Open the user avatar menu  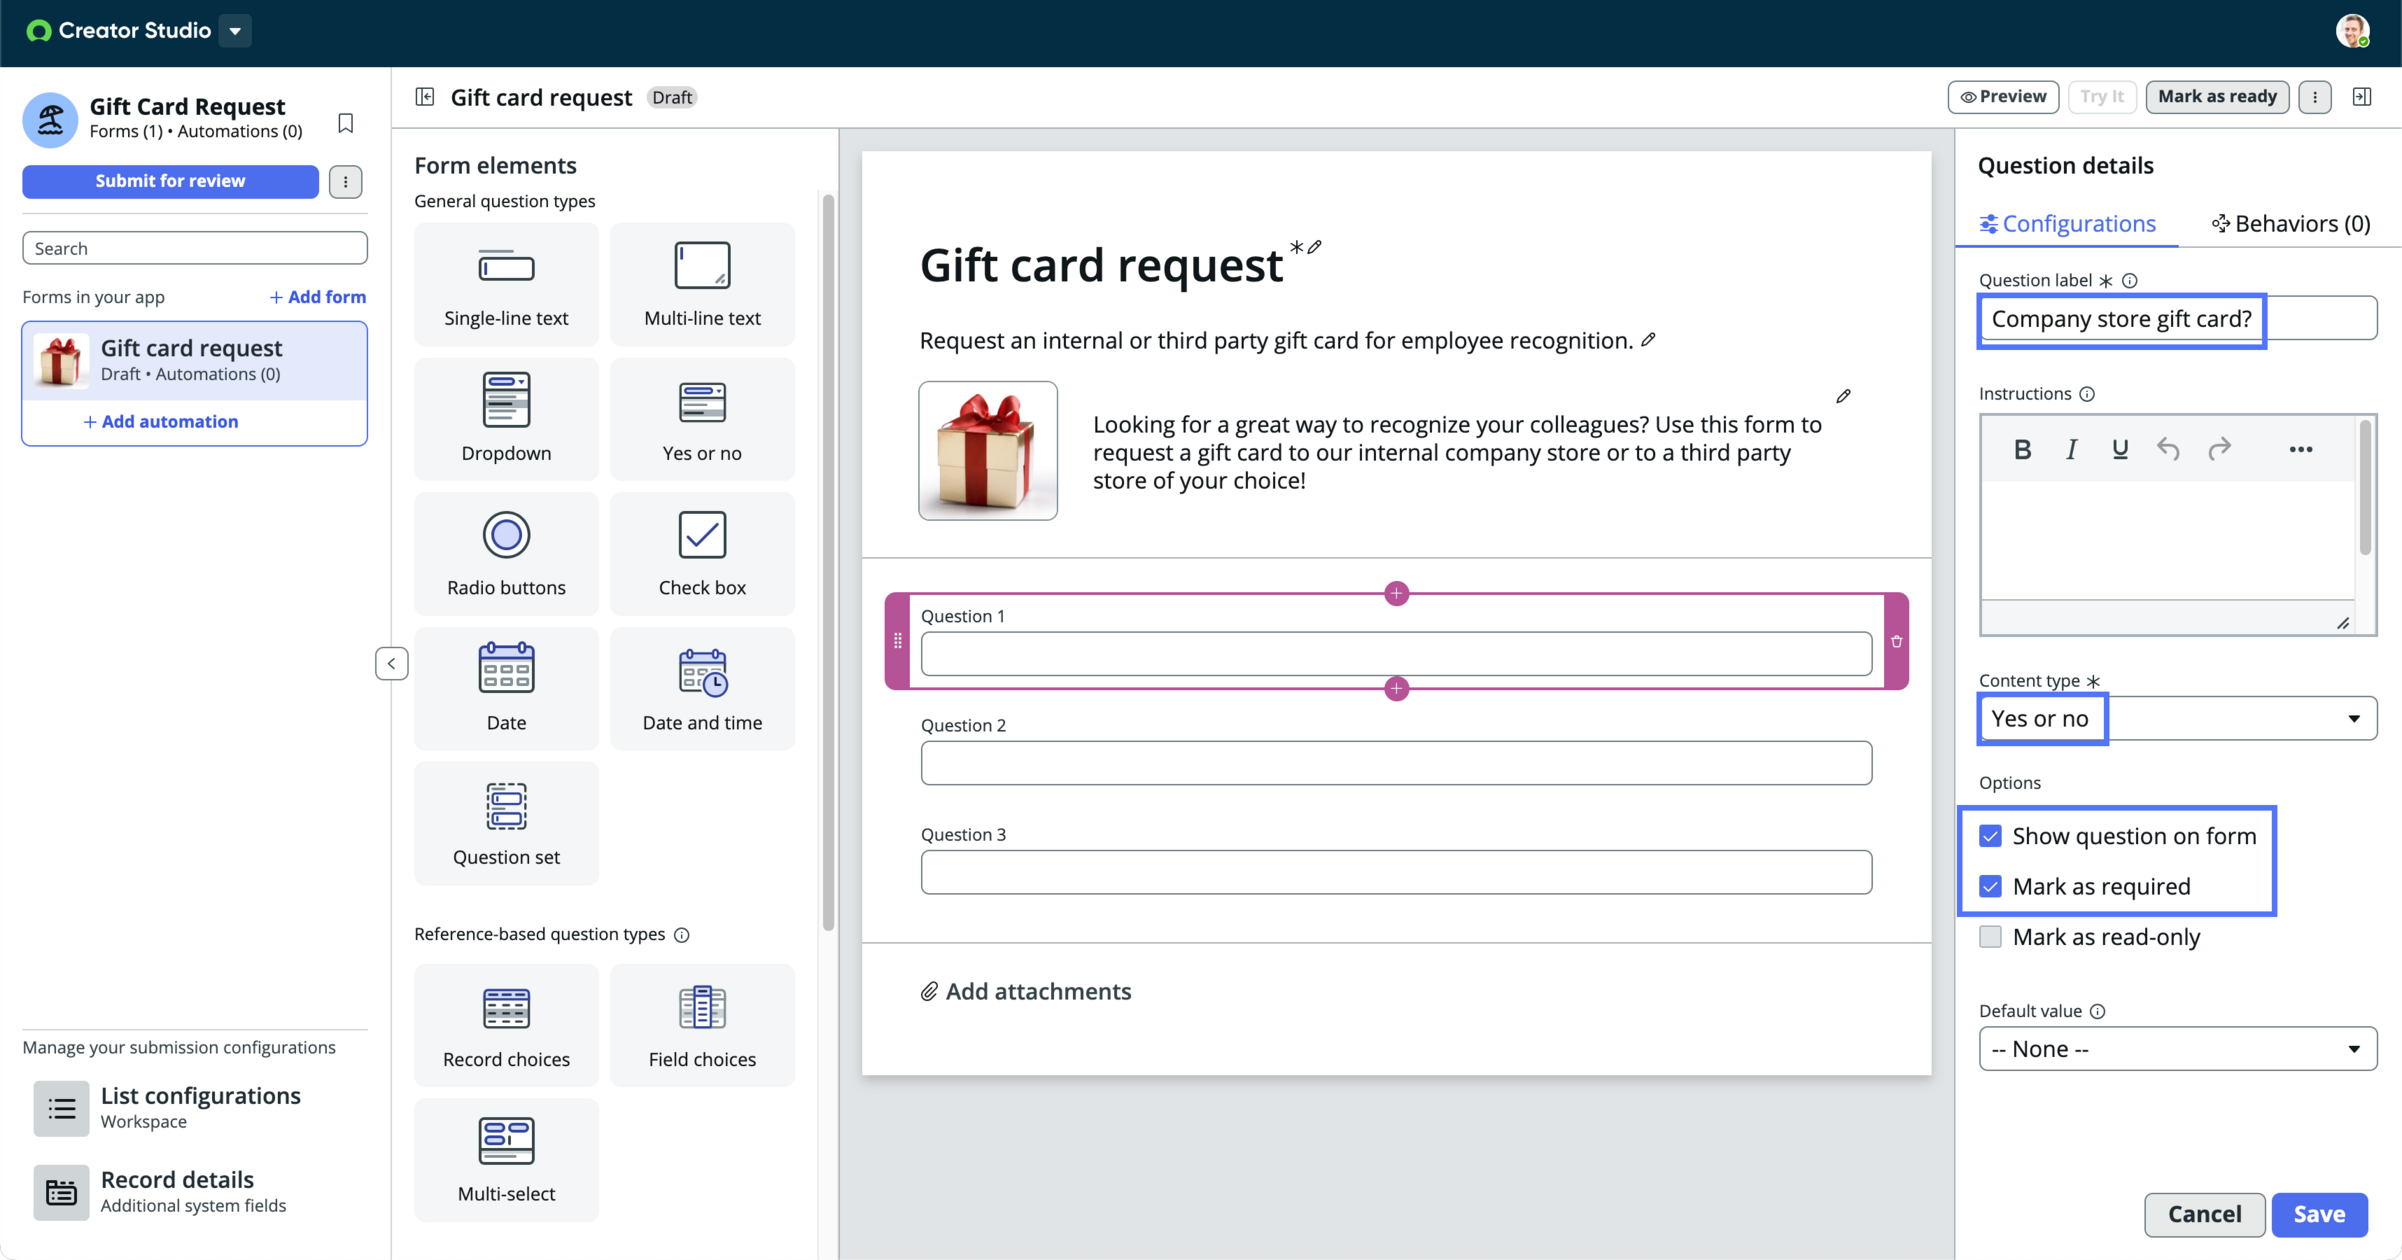pyautogui.click(x=2352, y=31)
